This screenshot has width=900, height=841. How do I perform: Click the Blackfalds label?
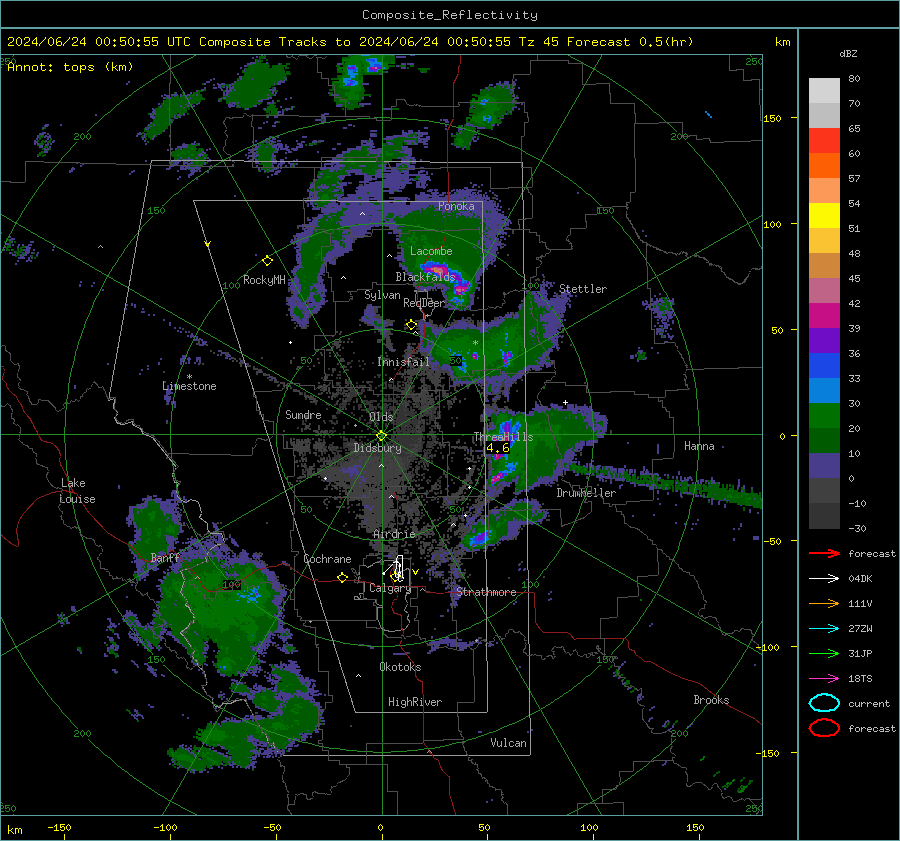coord(425,277)
